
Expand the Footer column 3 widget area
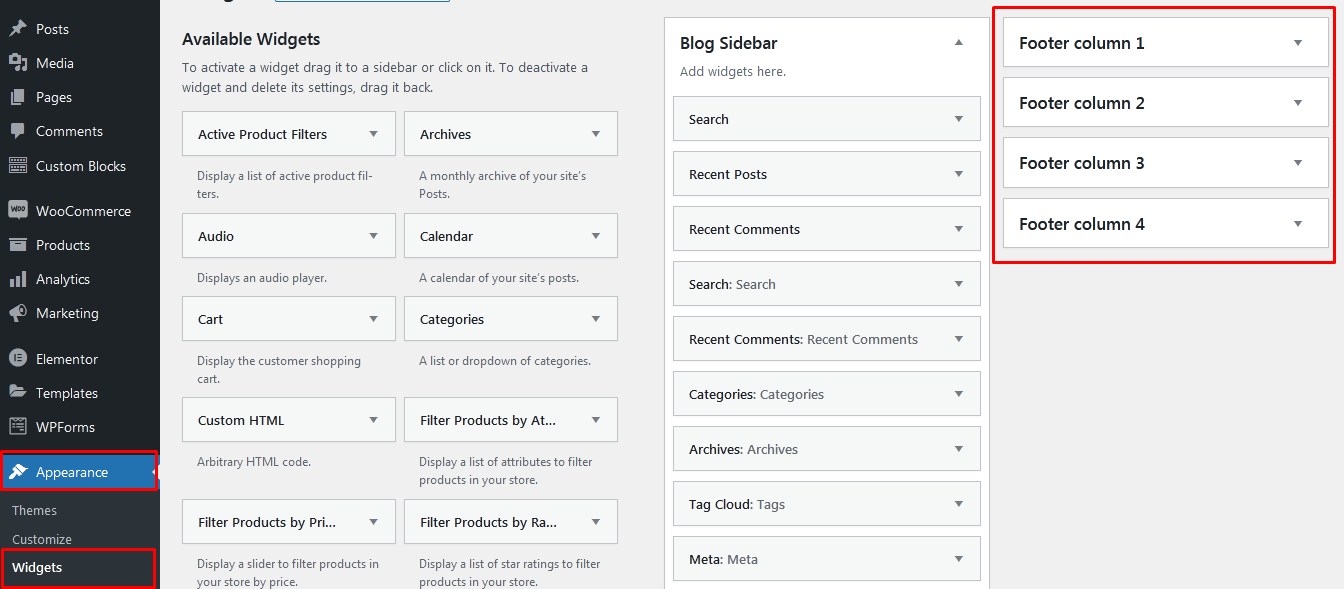tap(1298, 163)
